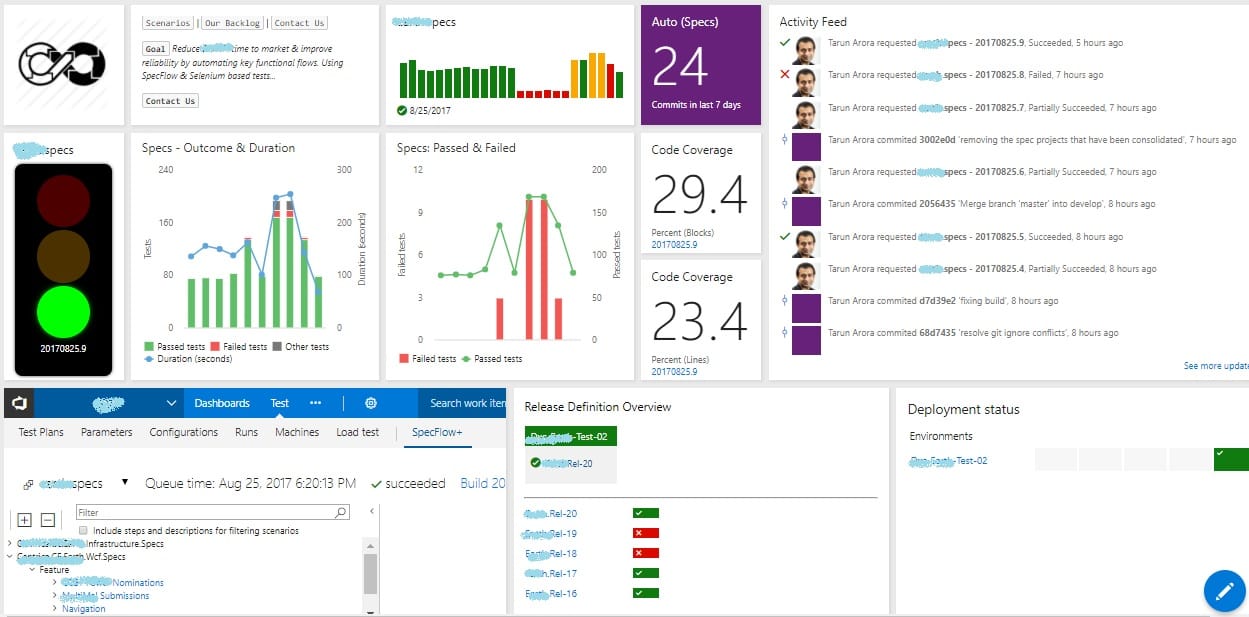This screenshot has height=617, width=1249.
Task: Expand the Navigation tree node
Action: coord(55,609)
